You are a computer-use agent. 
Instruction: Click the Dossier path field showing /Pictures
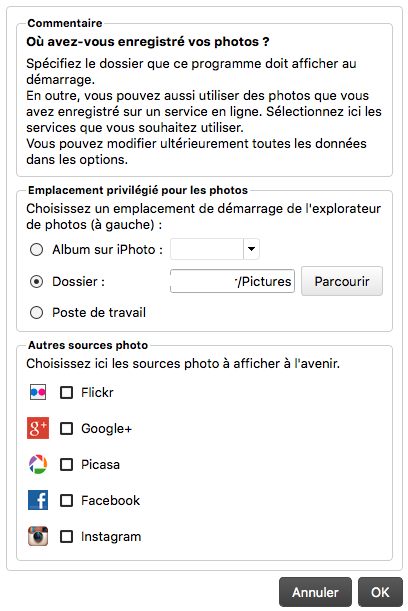pyautogui.click(x=232, y=281)
